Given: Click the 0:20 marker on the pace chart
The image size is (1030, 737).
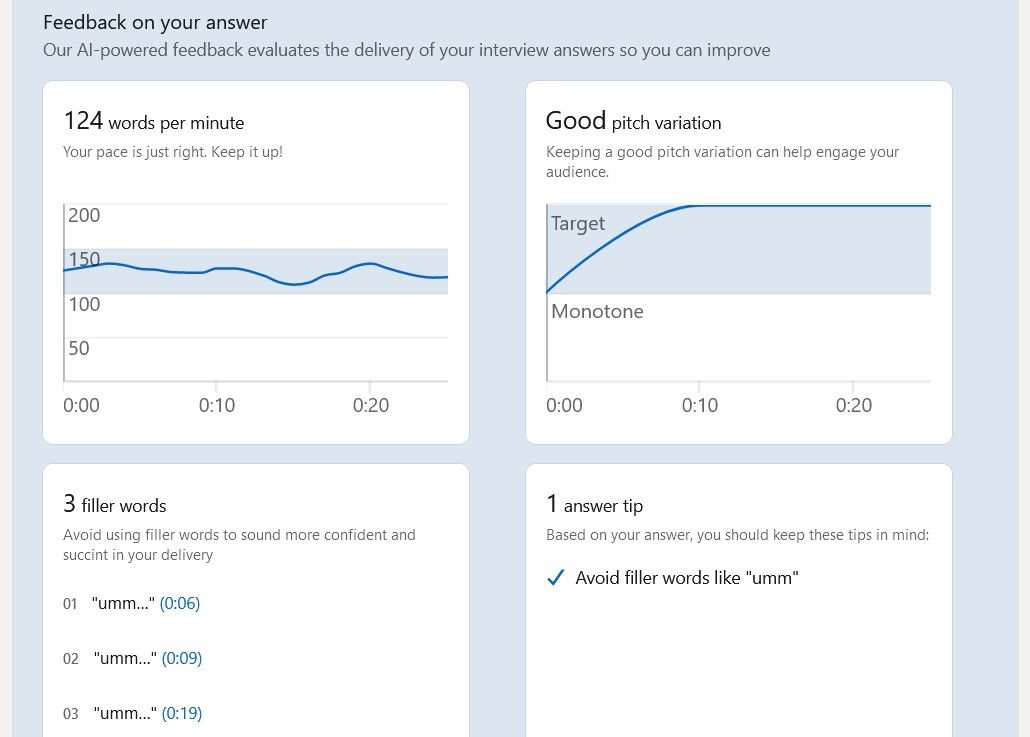Looking at the screenshot, I should coord(370,405).
